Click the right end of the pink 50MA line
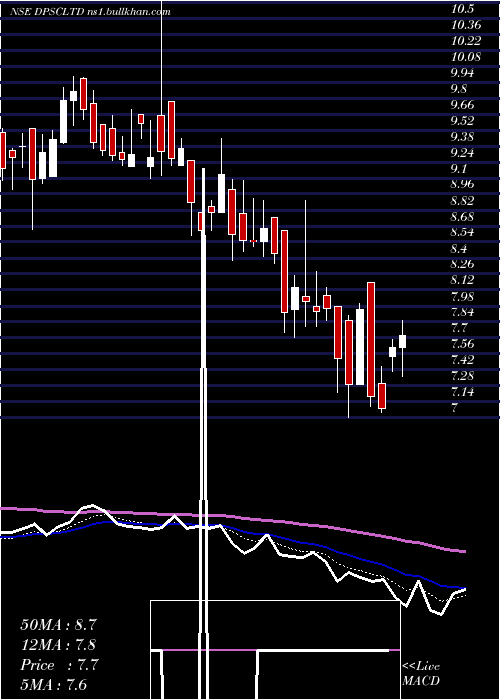500x700 pixels. pyautogui.click(x=464, y=552)
